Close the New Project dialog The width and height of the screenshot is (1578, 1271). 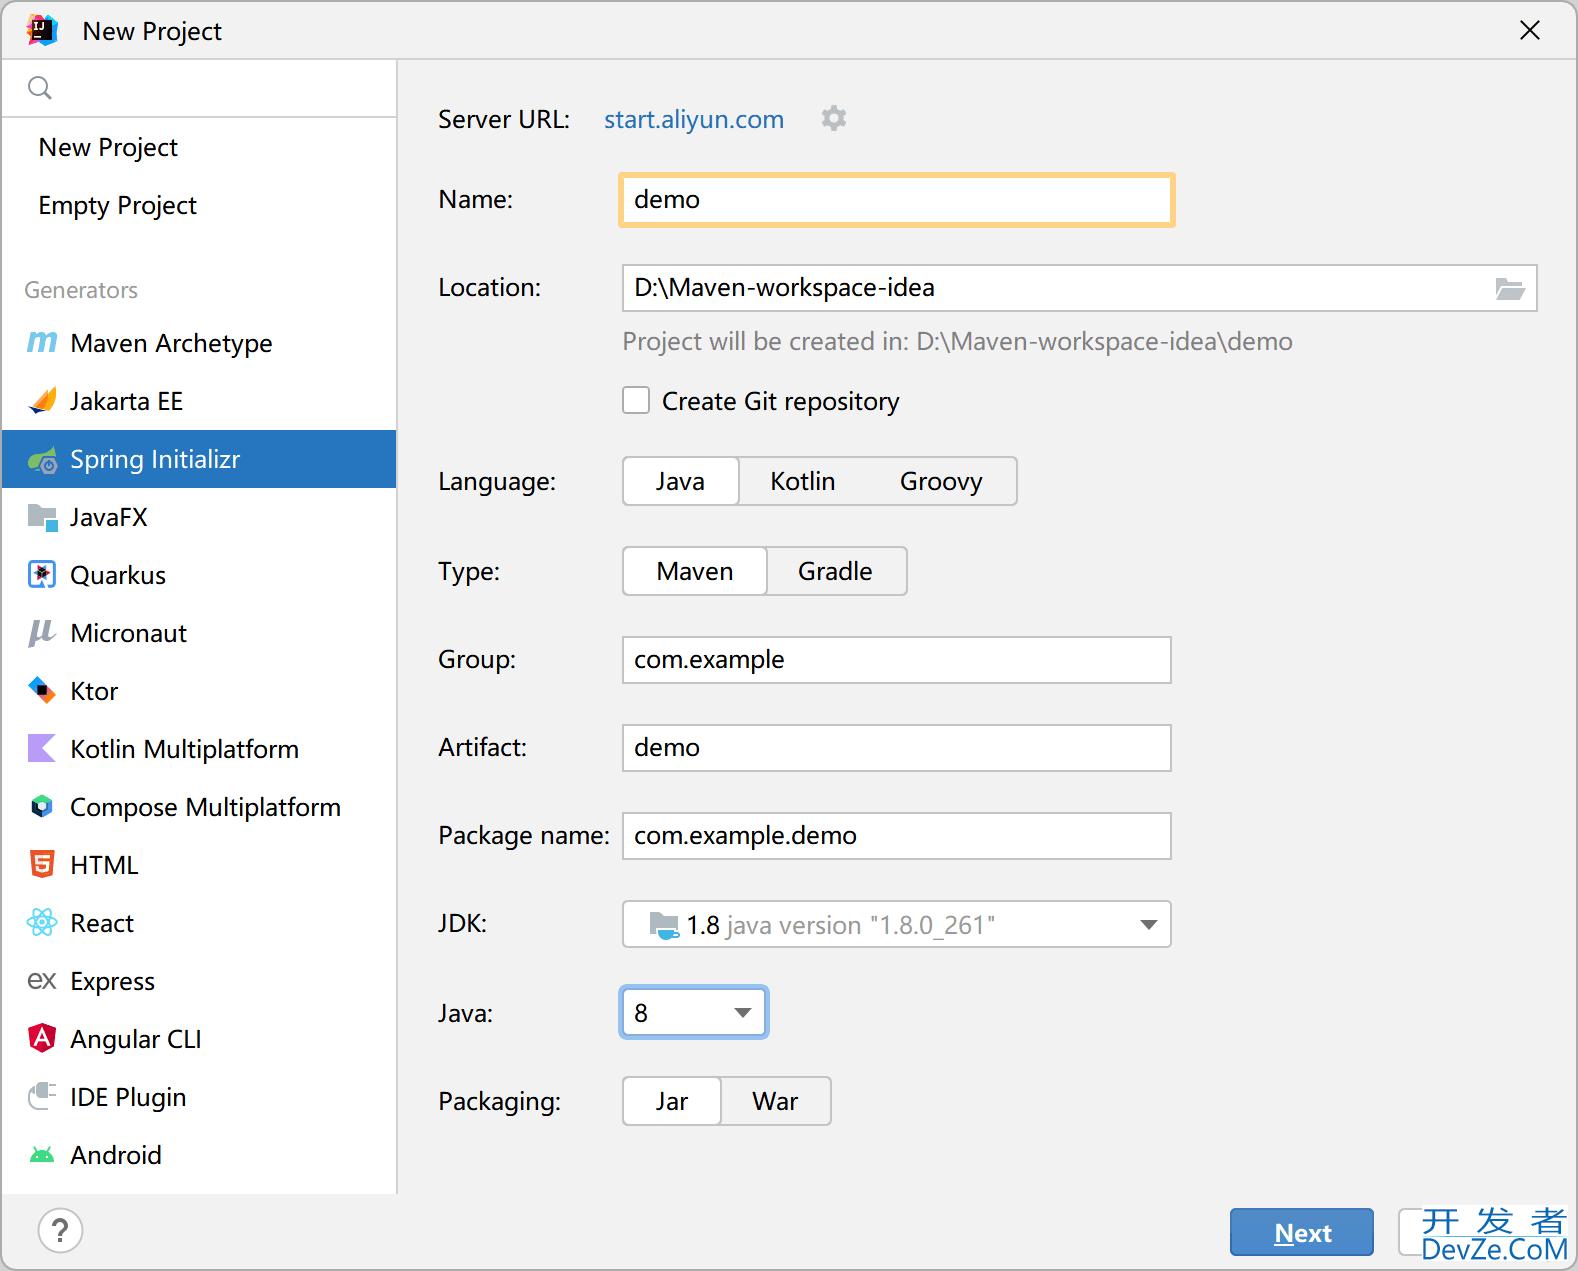pyautogui.click(x=1529, y=31)
